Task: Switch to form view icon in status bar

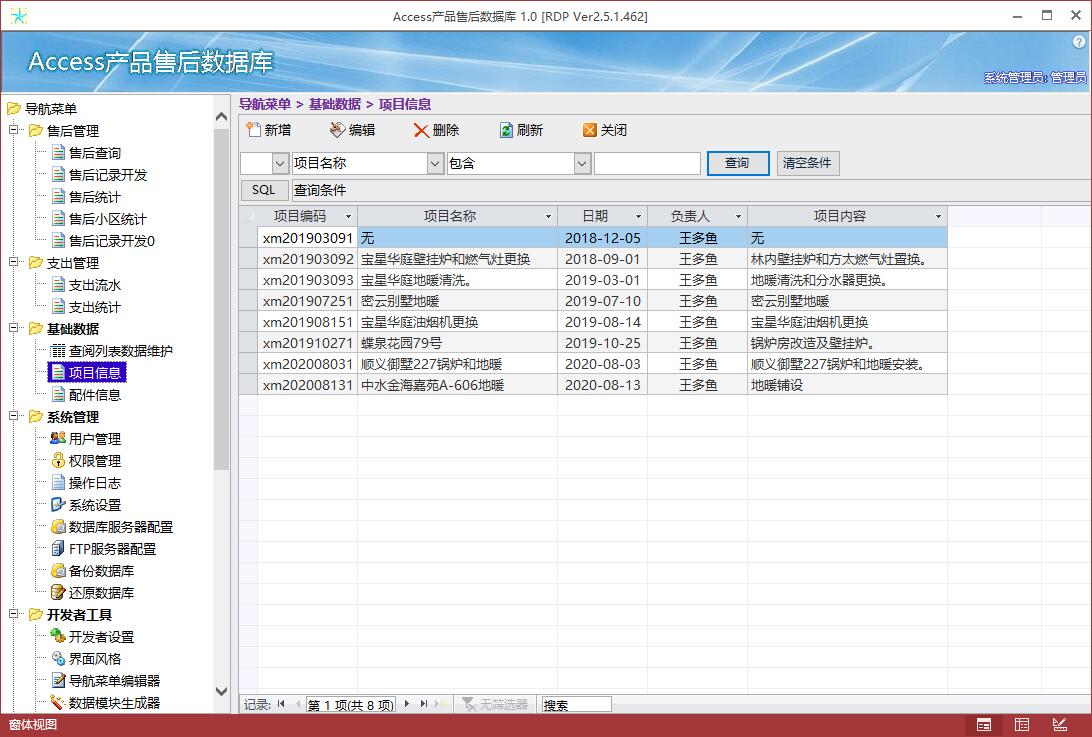Action: (984, 725)
